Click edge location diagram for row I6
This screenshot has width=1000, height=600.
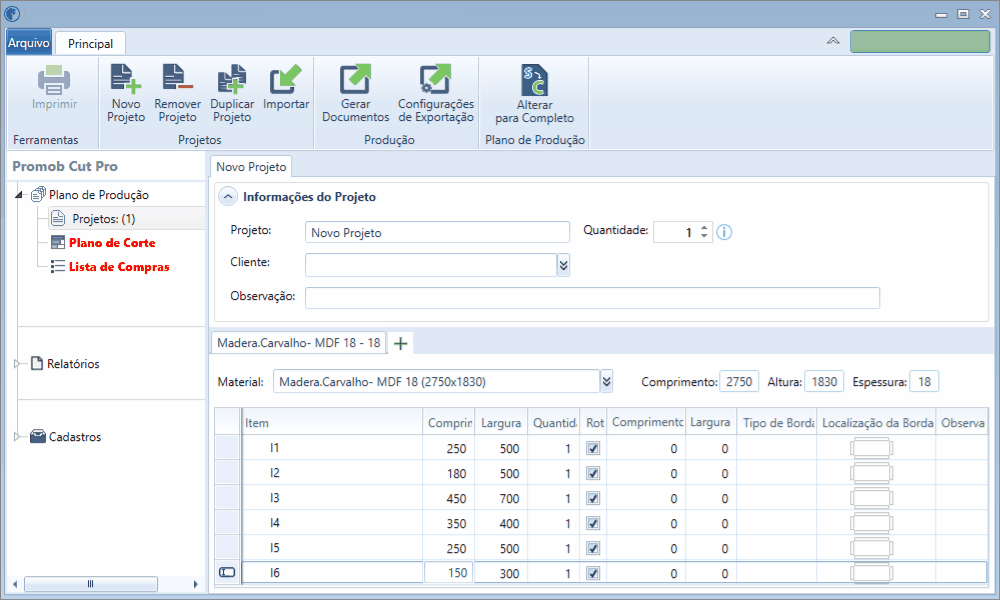coord(871,573)
